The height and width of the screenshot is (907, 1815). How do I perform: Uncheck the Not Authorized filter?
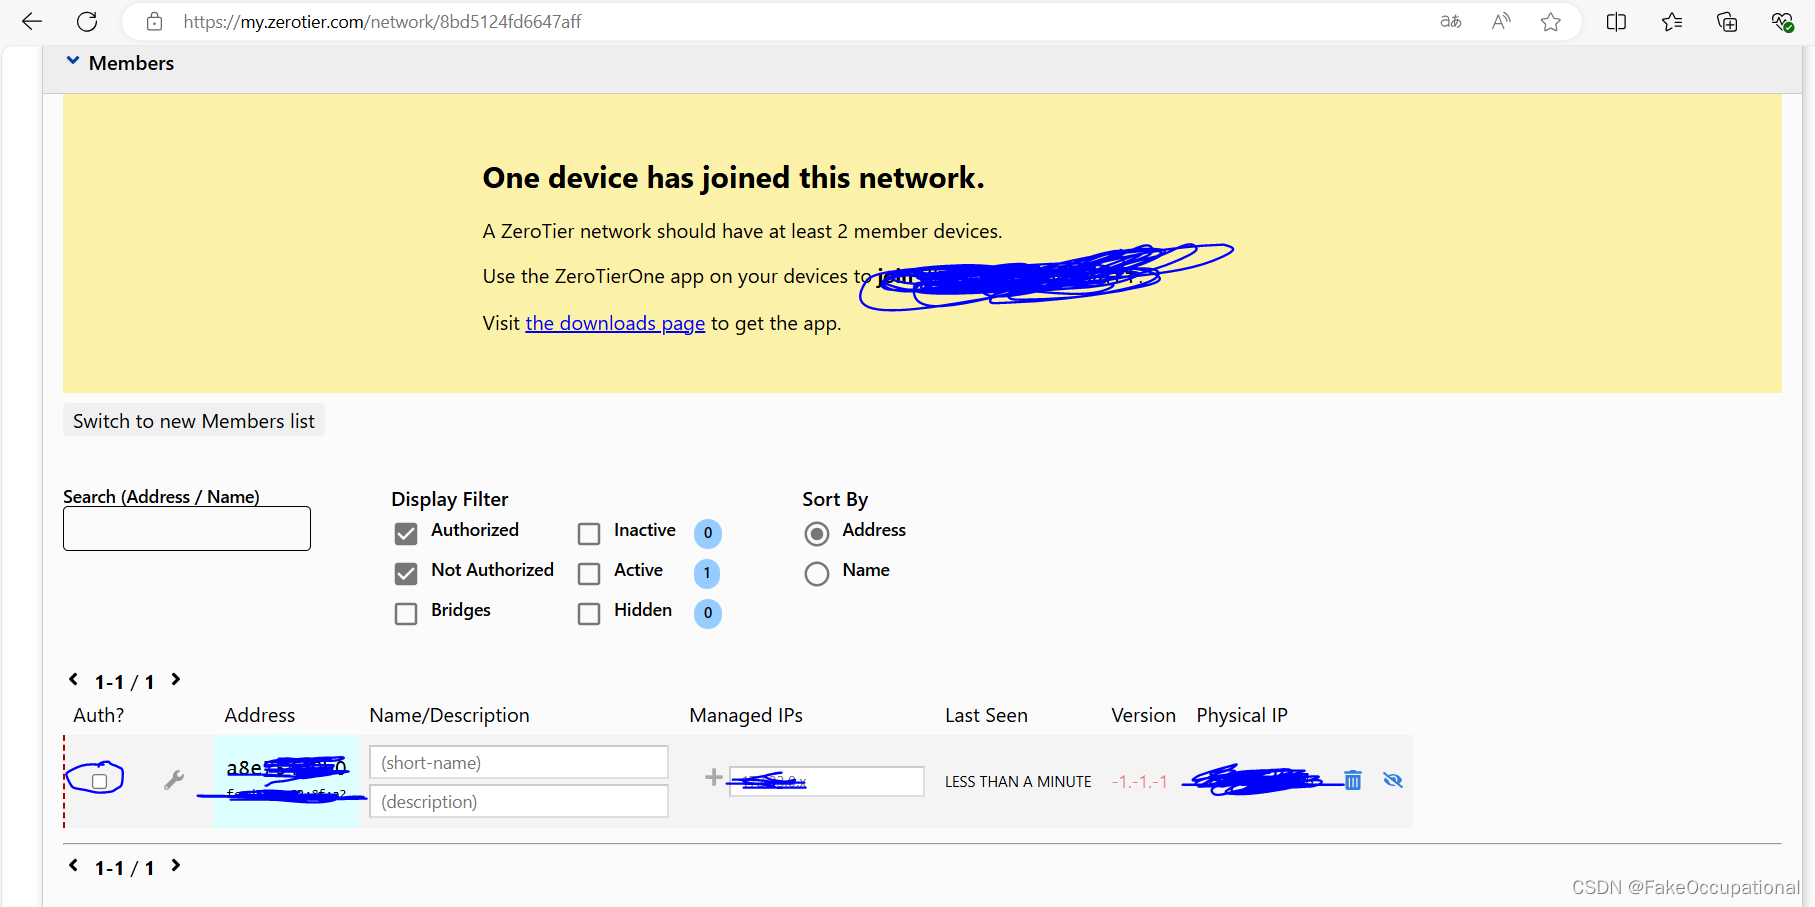406,574
